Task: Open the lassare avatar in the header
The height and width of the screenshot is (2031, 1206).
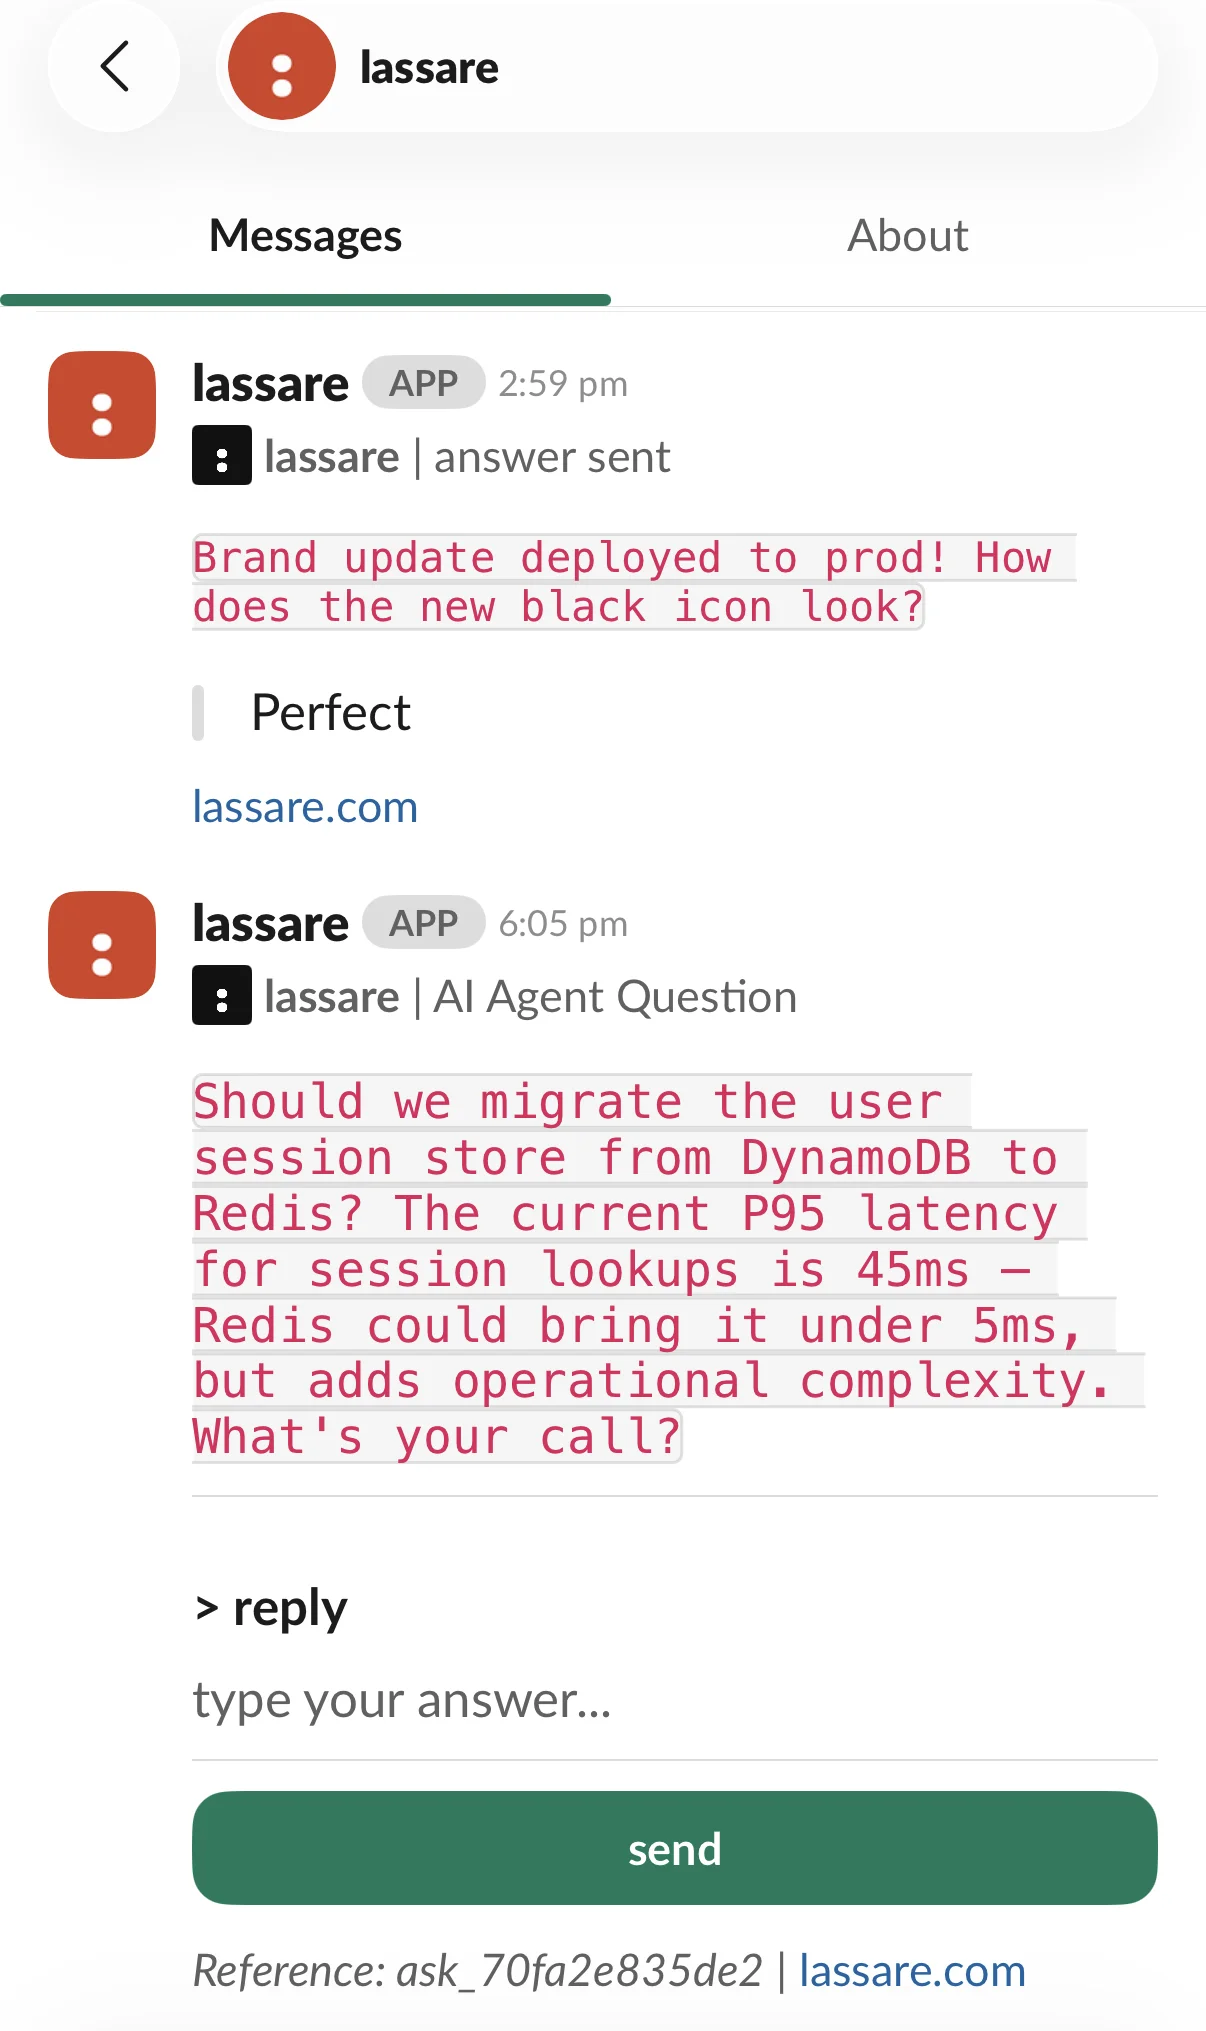Action: (280, 67)
